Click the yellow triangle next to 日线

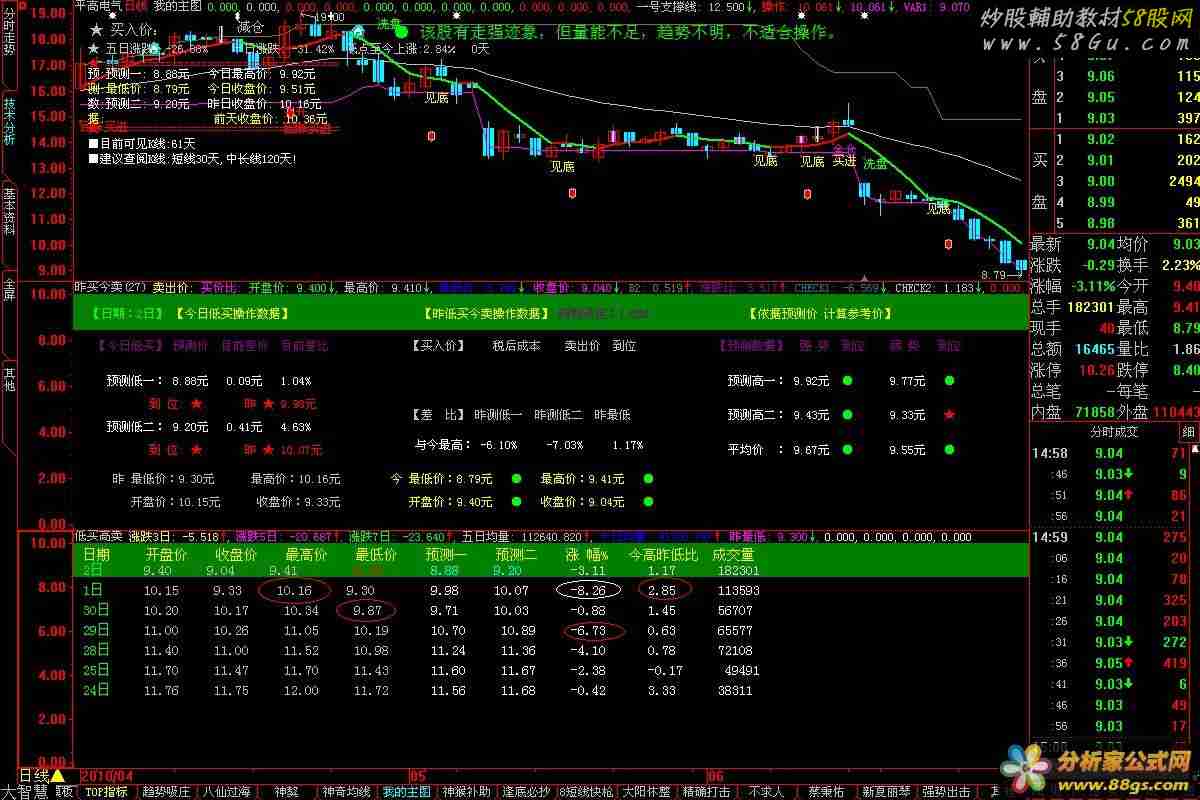(x=58, y=776)
